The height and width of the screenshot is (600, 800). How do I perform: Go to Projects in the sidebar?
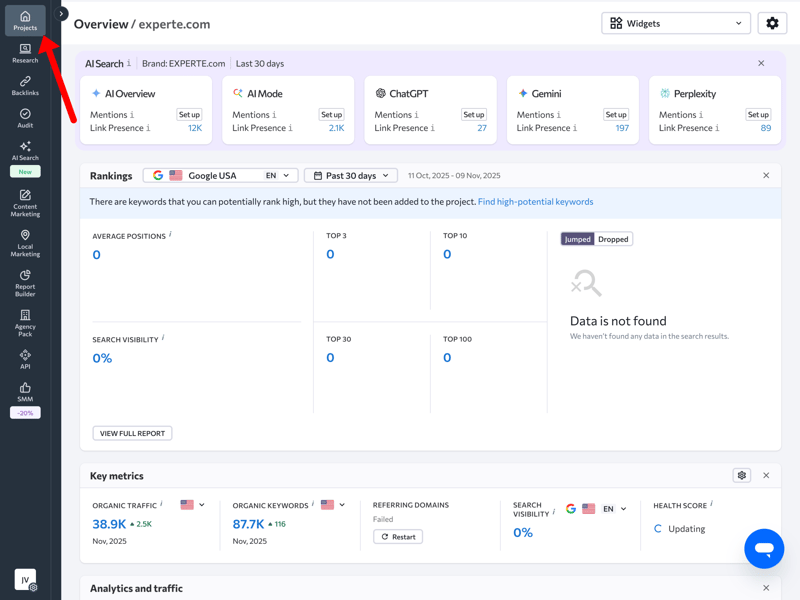25,20
